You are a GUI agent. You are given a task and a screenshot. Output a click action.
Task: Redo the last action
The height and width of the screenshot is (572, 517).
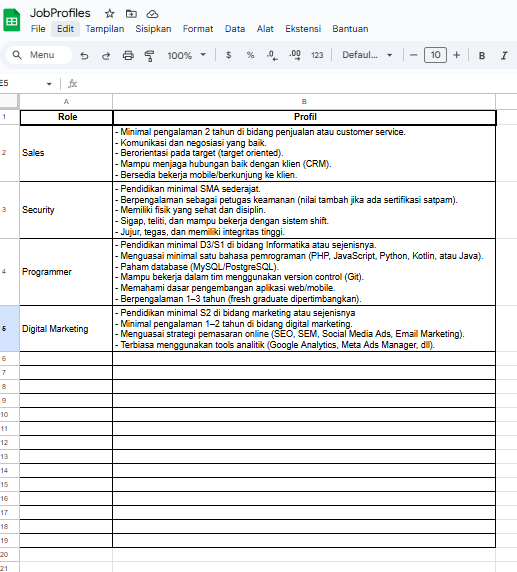click(x=106, y=55)
